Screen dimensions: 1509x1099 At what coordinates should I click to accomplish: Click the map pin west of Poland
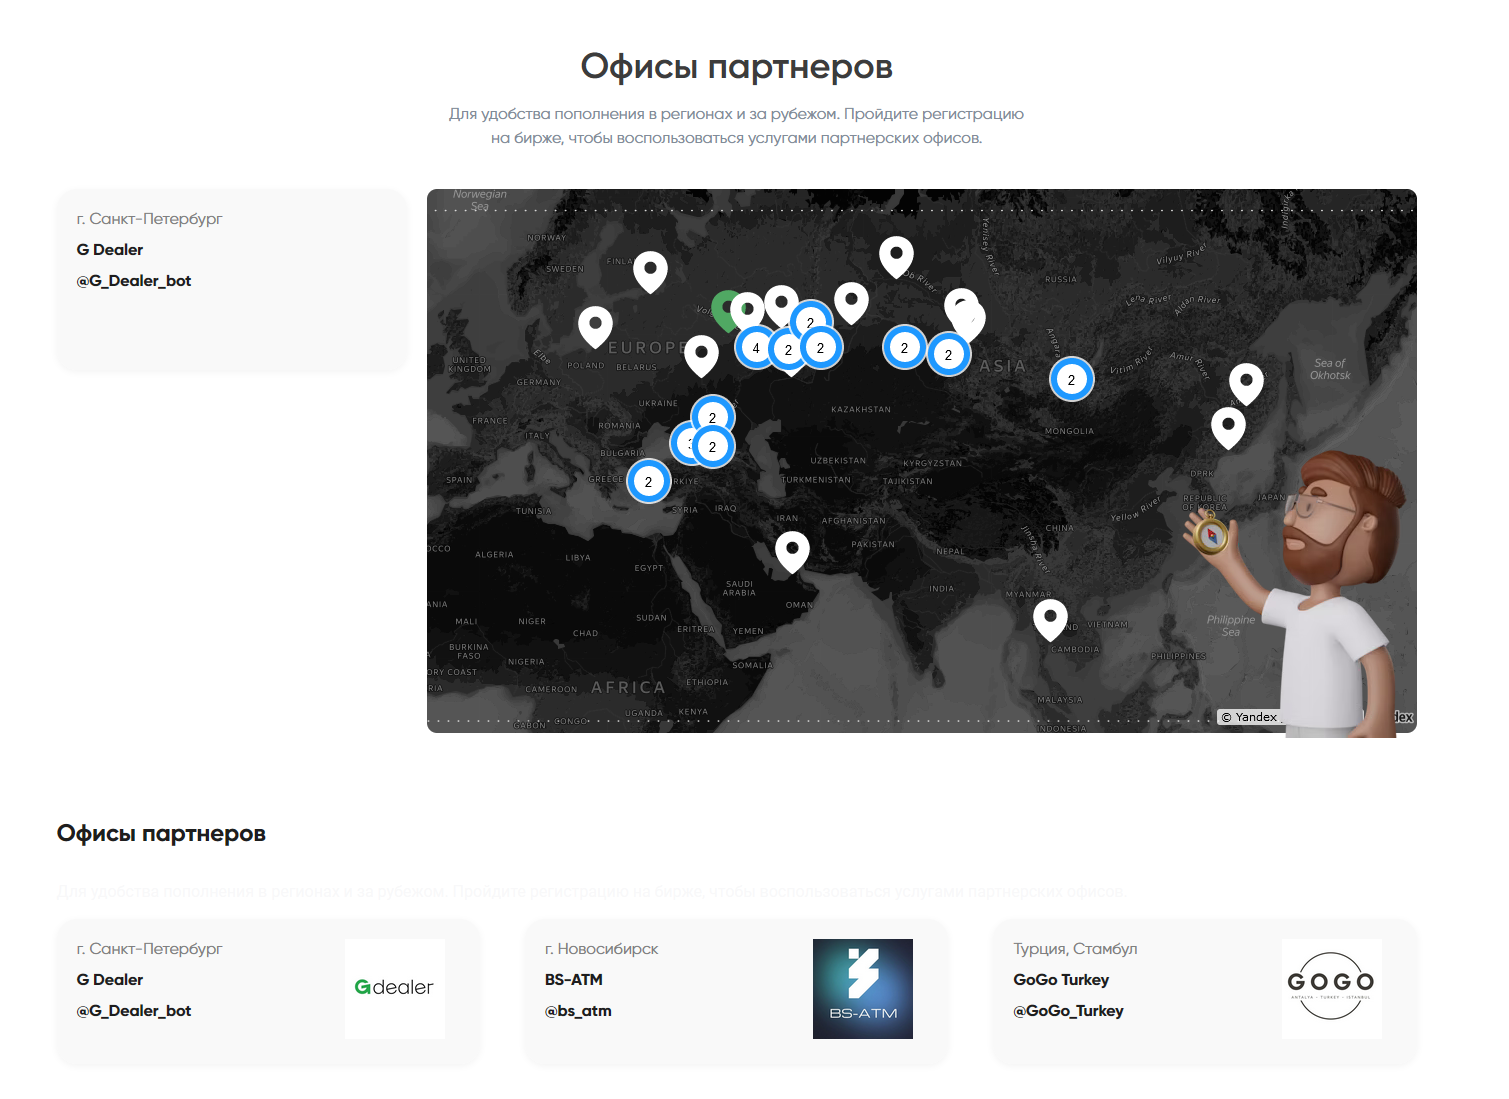point(595,324)
